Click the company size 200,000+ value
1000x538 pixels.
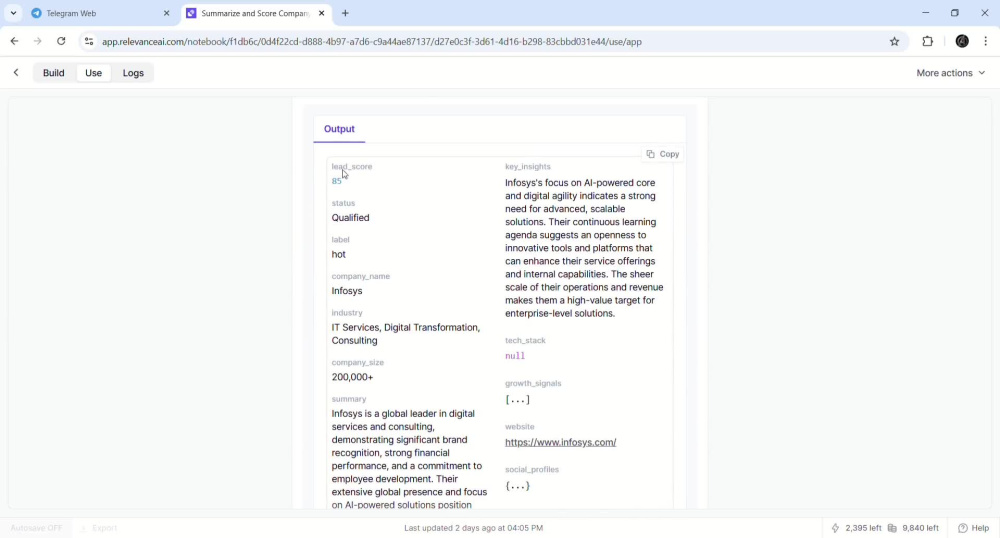(352, 377)
